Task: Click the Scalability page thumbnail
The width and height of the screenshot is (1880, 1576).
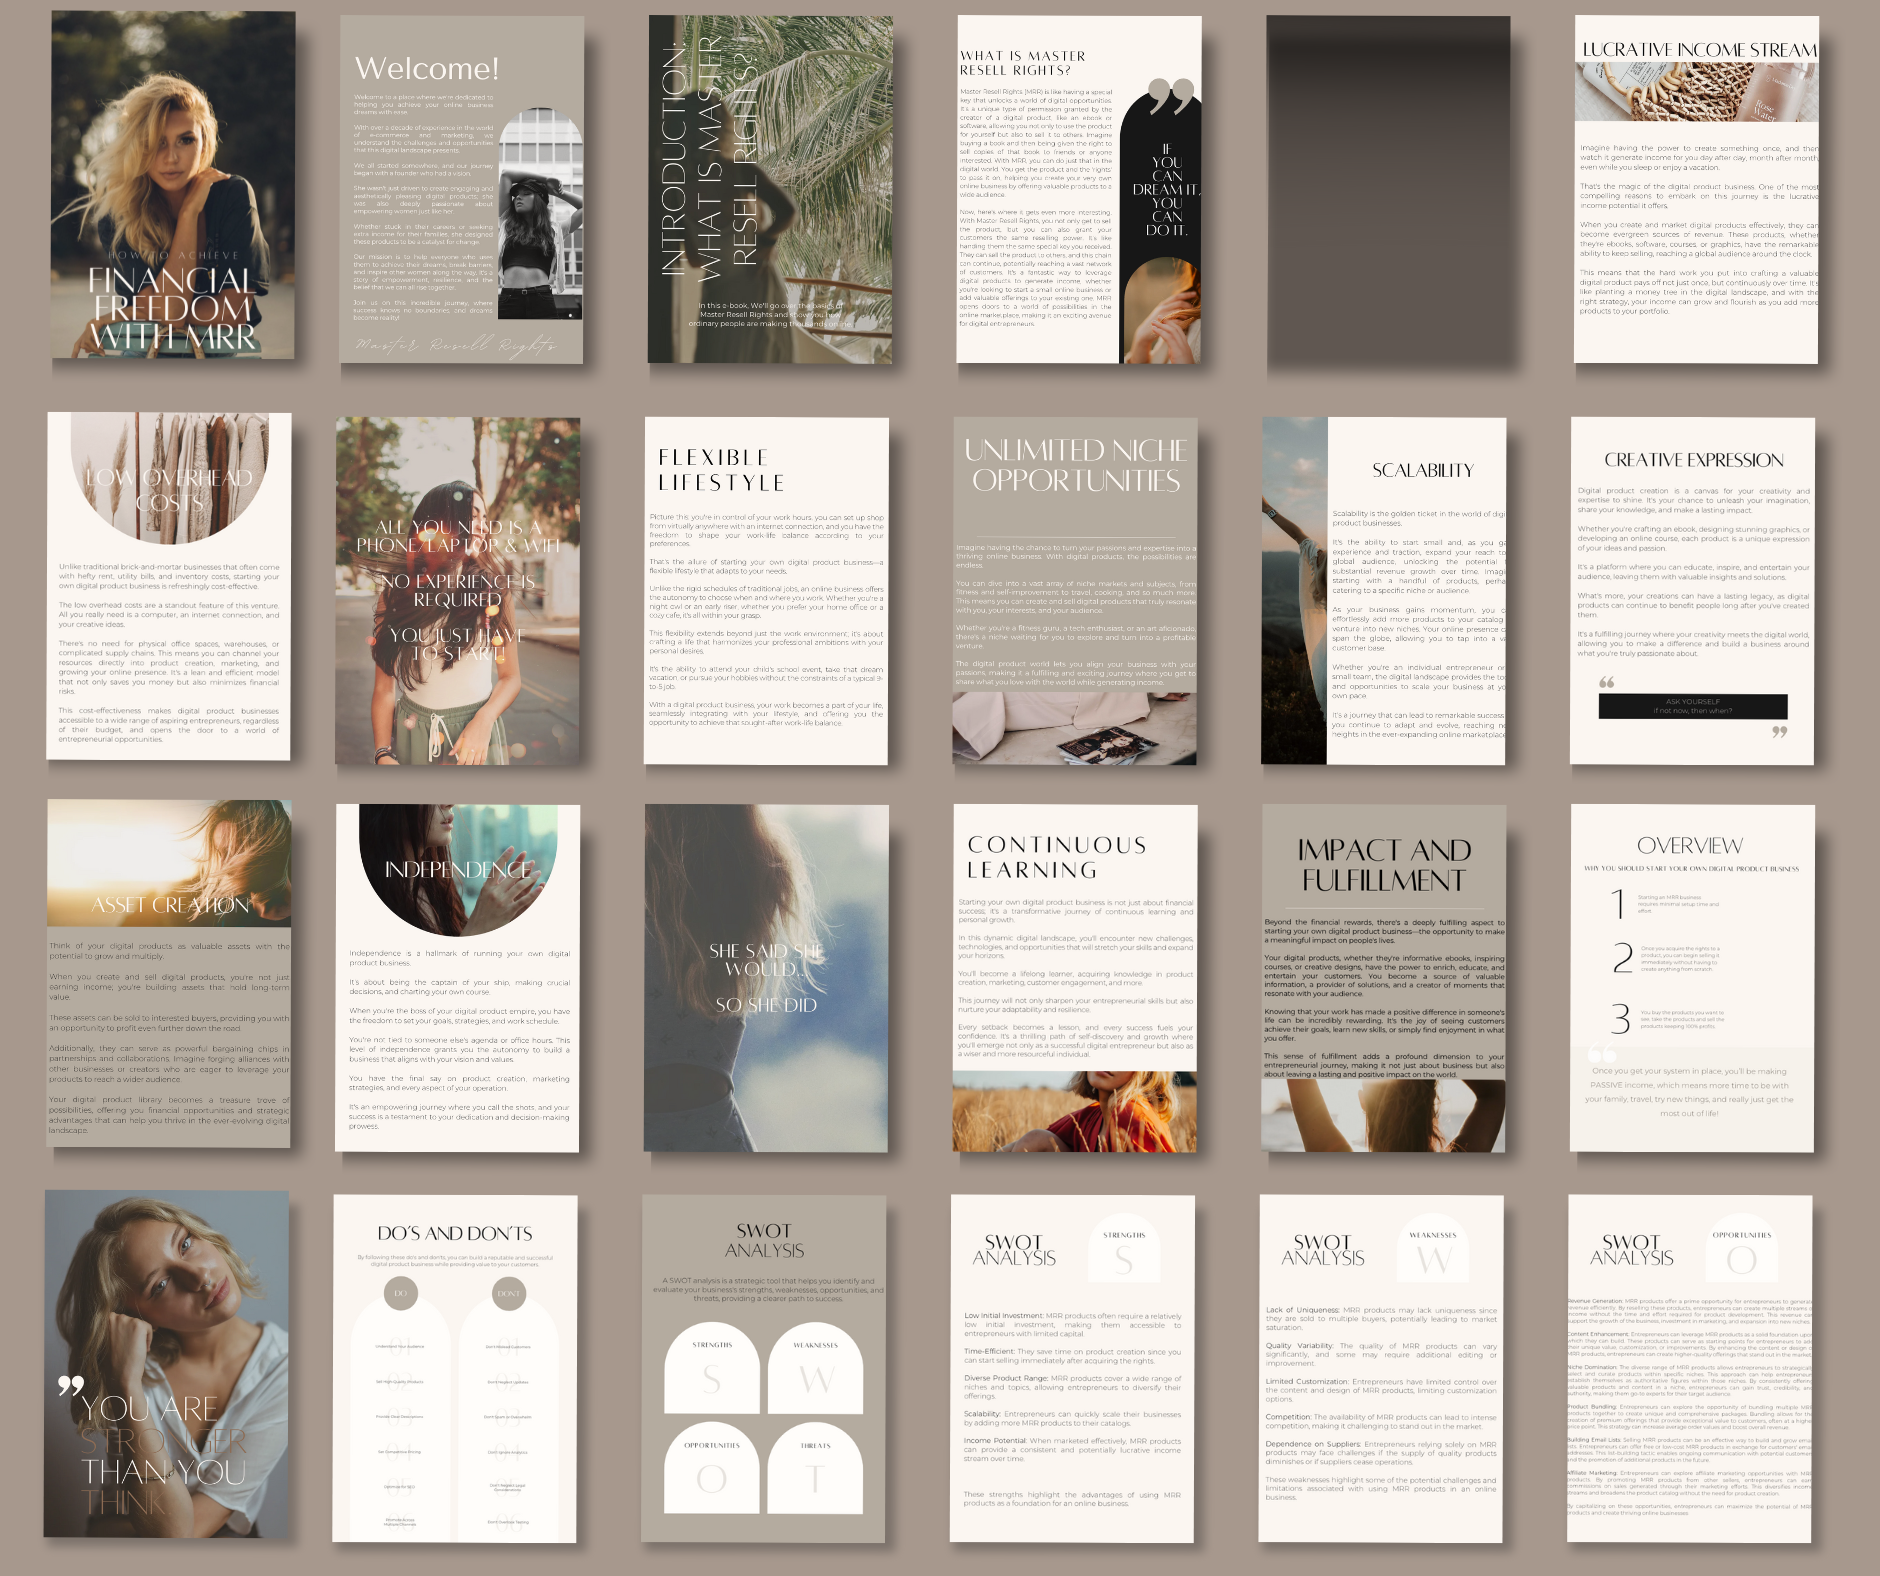Action: coord(1384,591)
